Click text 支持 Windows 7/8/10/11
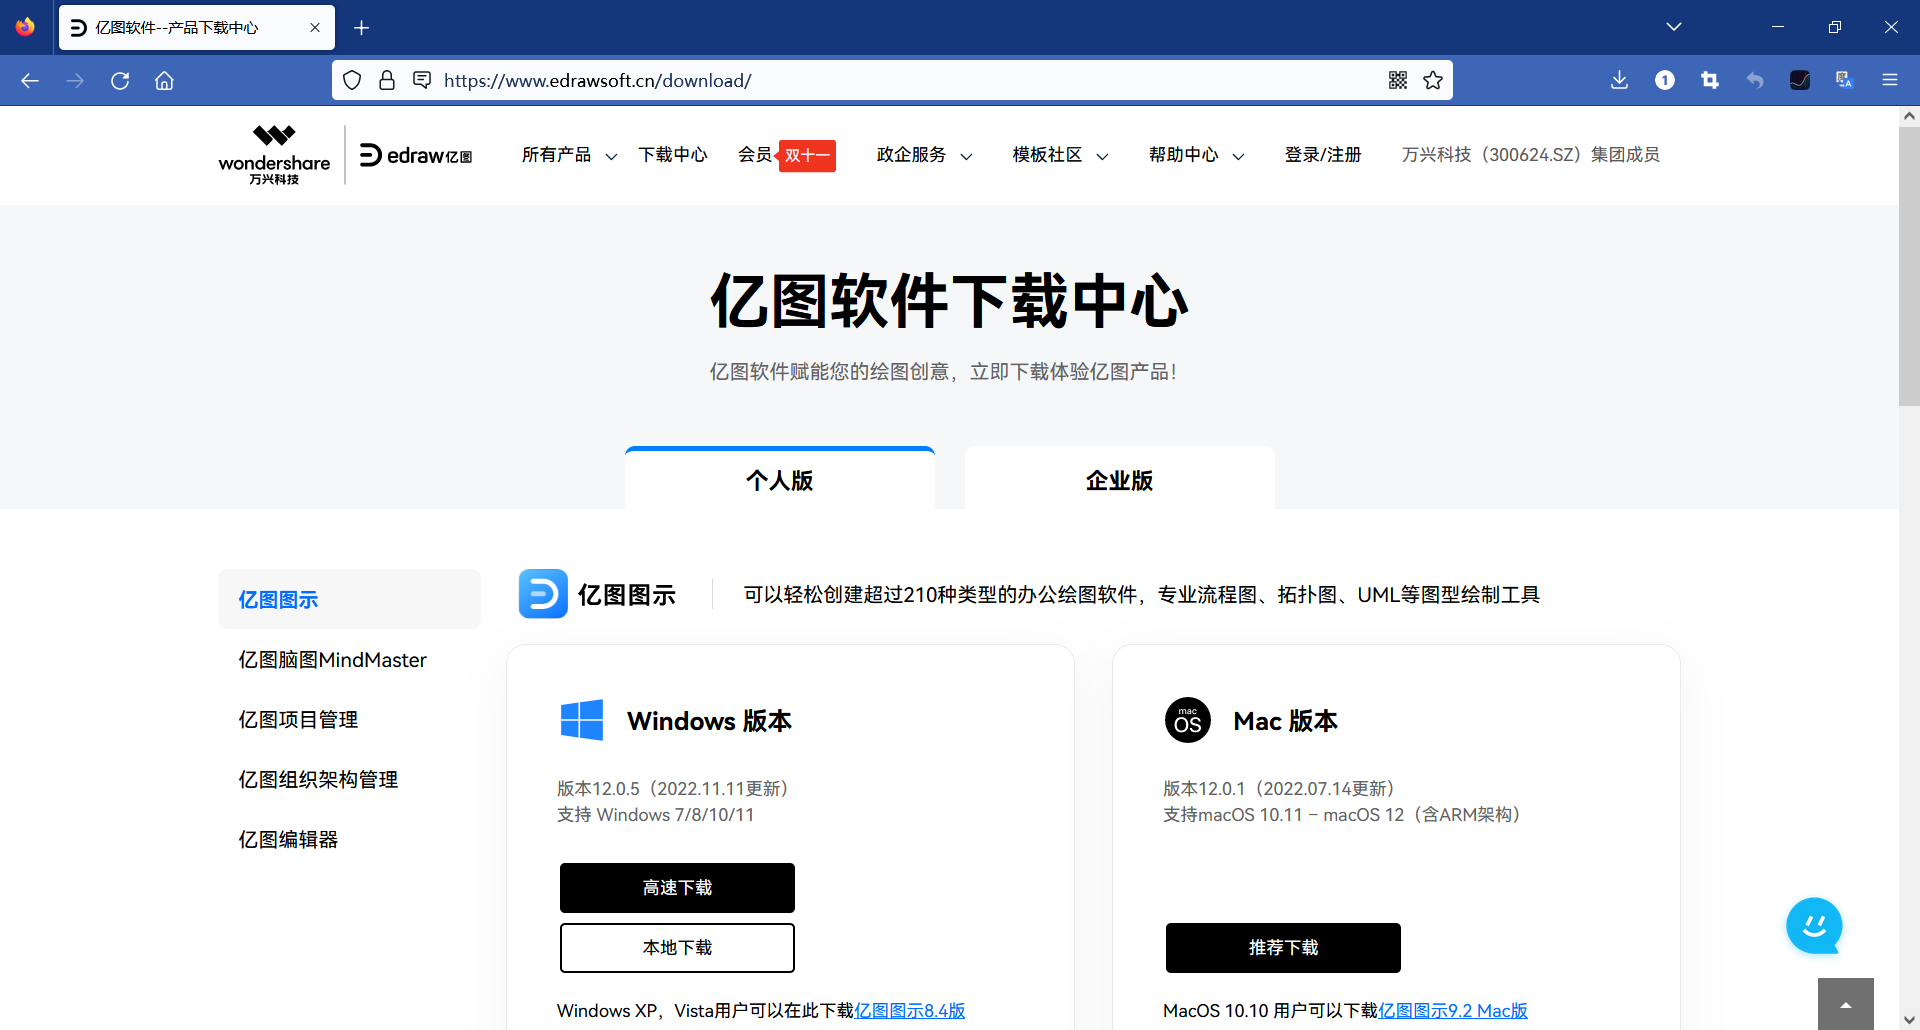 point(656,815)
